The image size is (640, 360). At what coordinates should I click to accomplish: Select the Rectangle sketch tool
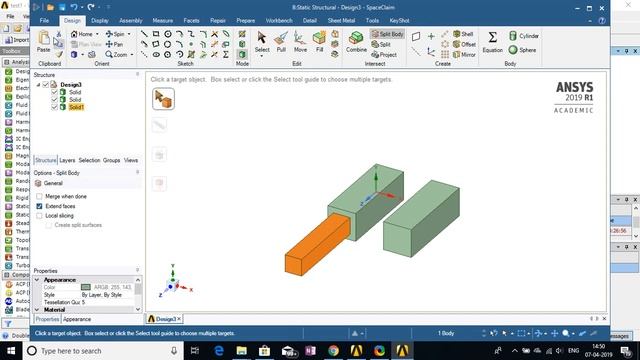coord(156,34)
